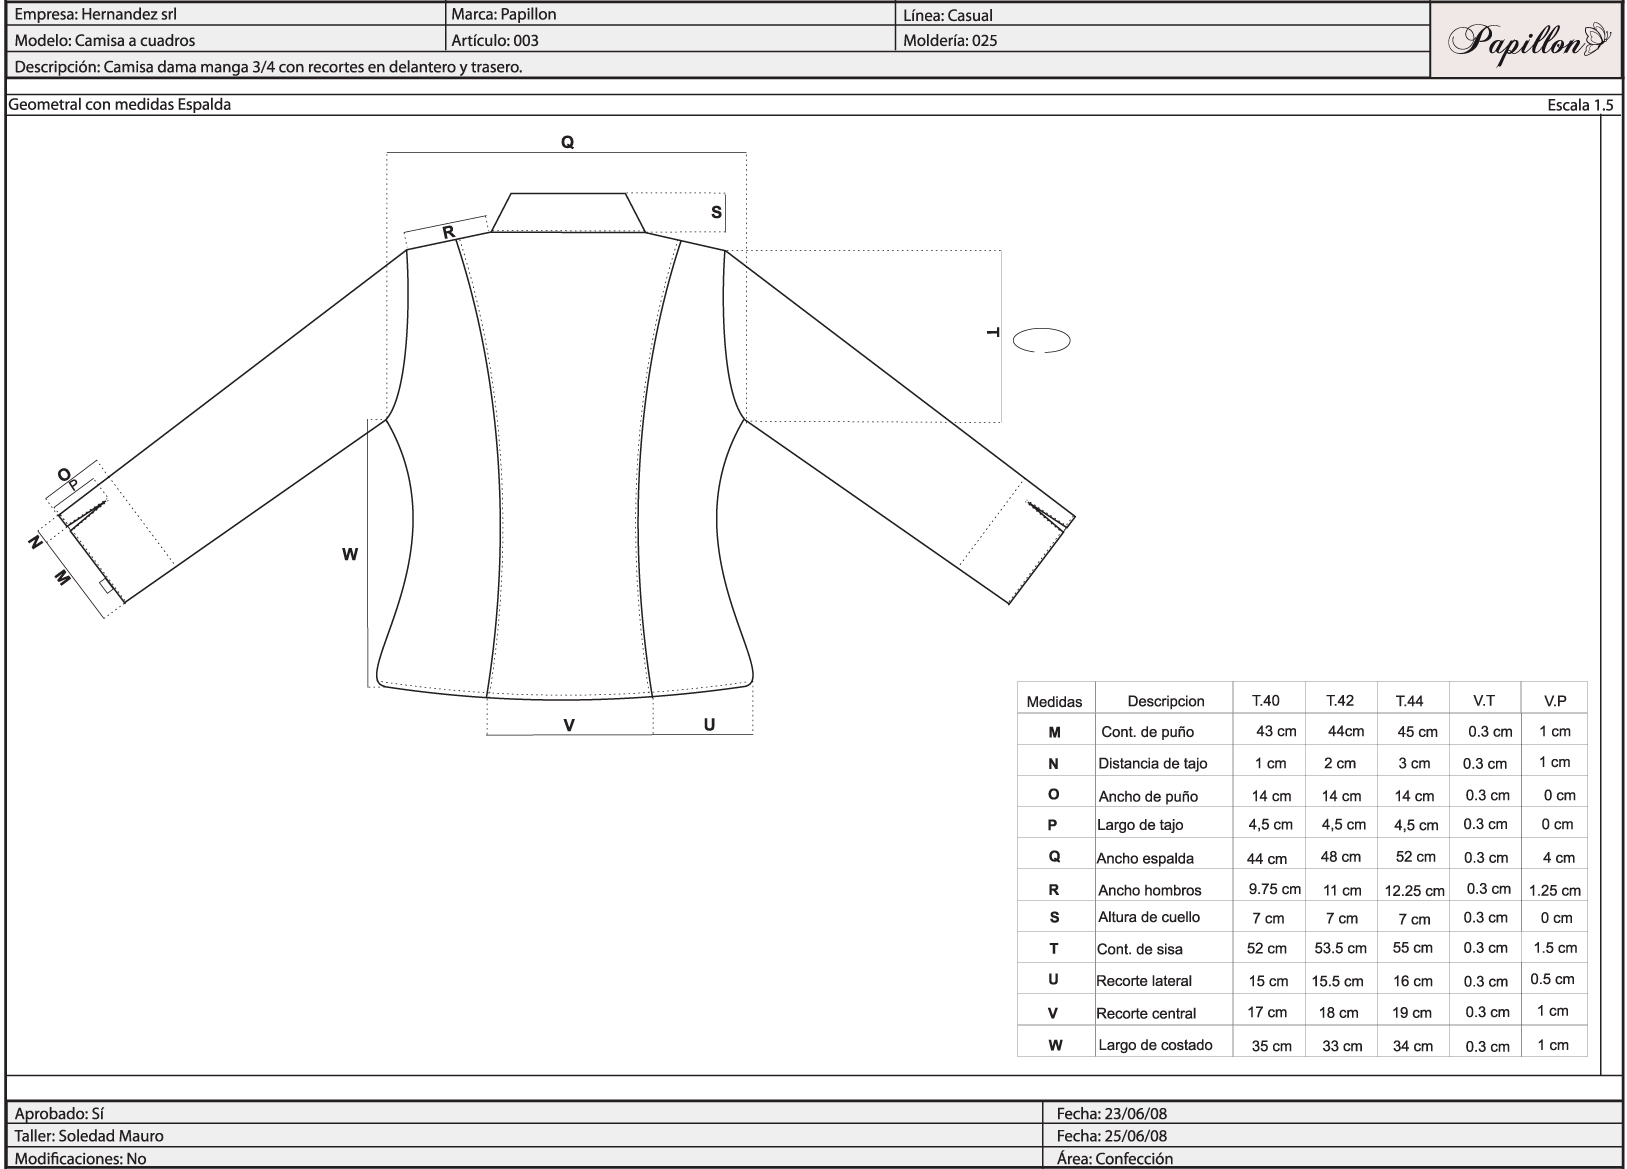This screenshot has width=1627, height=1169.
Task: Select the 'Cont. de sisa' table cell
Action: [1140, 949]
